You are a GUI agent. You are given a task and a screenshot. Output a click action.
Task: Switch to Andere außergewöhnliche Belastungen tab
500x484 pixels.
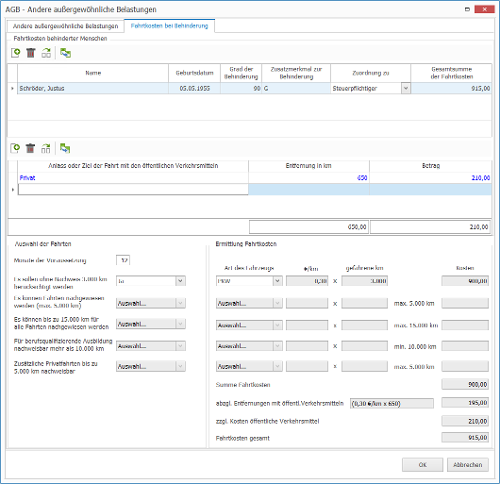pos(65,26)
